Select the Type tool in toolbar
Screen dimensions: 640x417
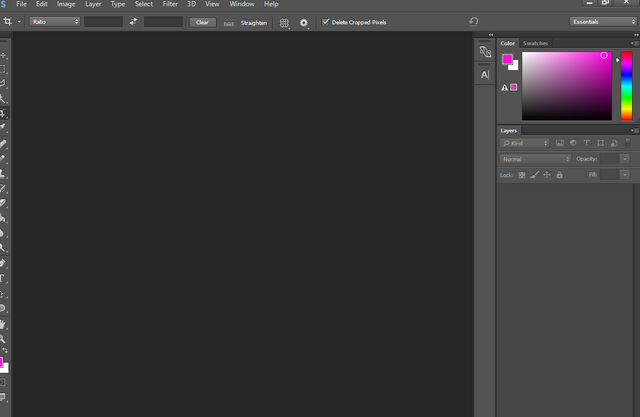[2, 279]
